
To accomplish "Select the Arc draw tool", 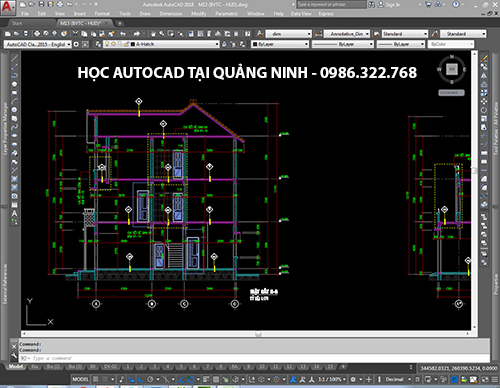I will [14, 101].
